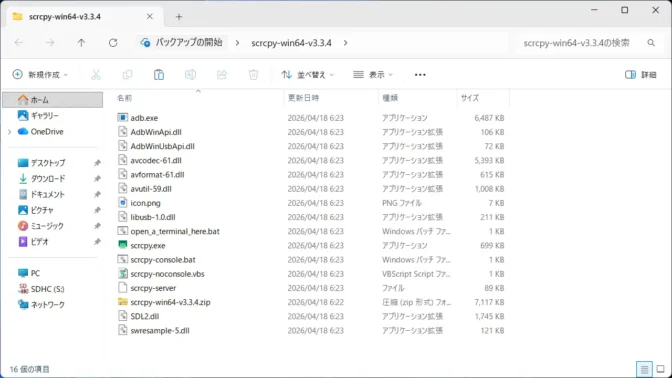Go back with the left arrow

pos(18,42)
